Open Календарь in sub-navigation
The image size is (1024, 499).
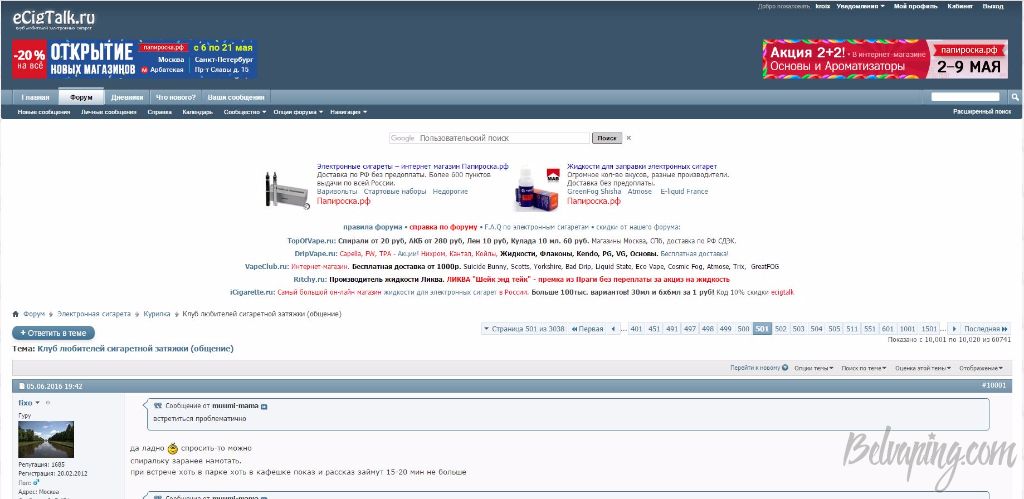[x=197, y=112]
